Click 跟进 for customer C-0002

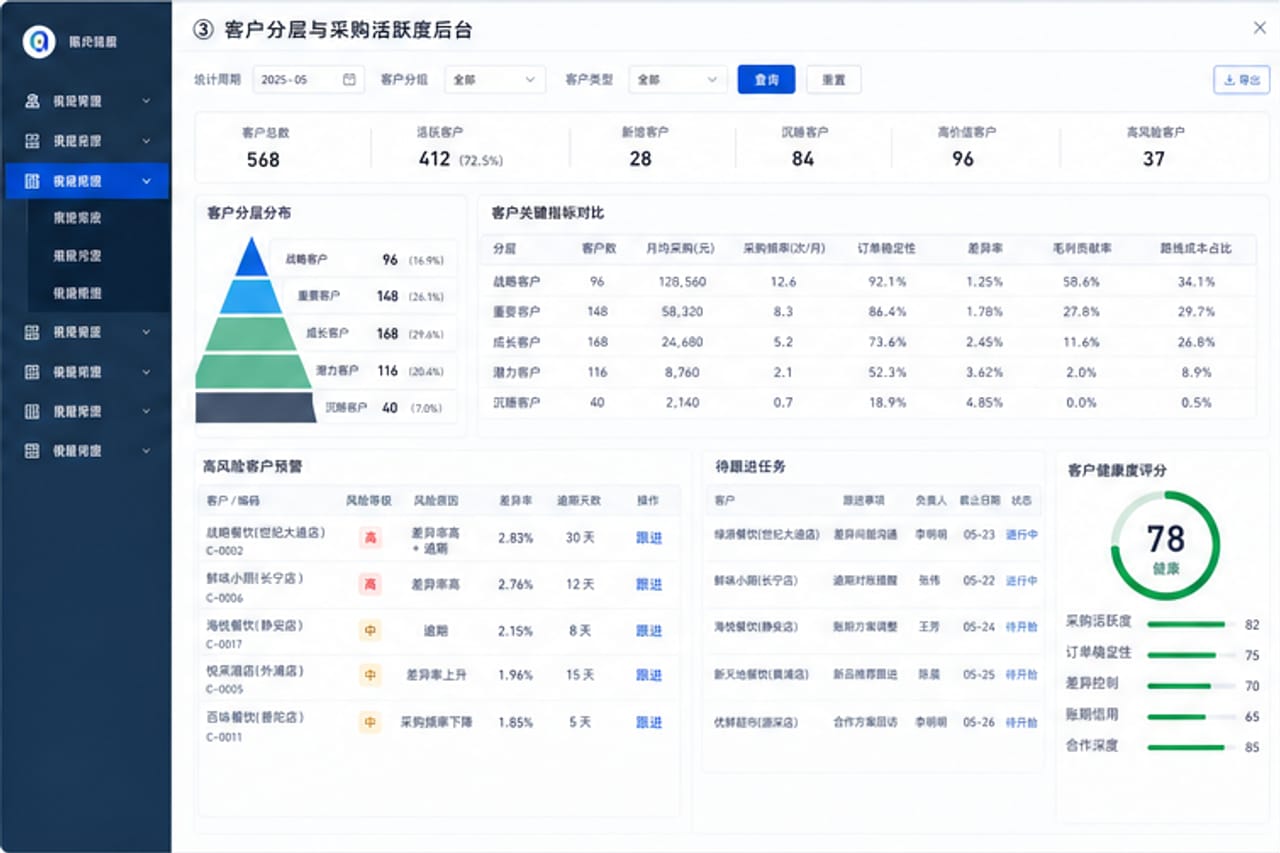point(649,538)
